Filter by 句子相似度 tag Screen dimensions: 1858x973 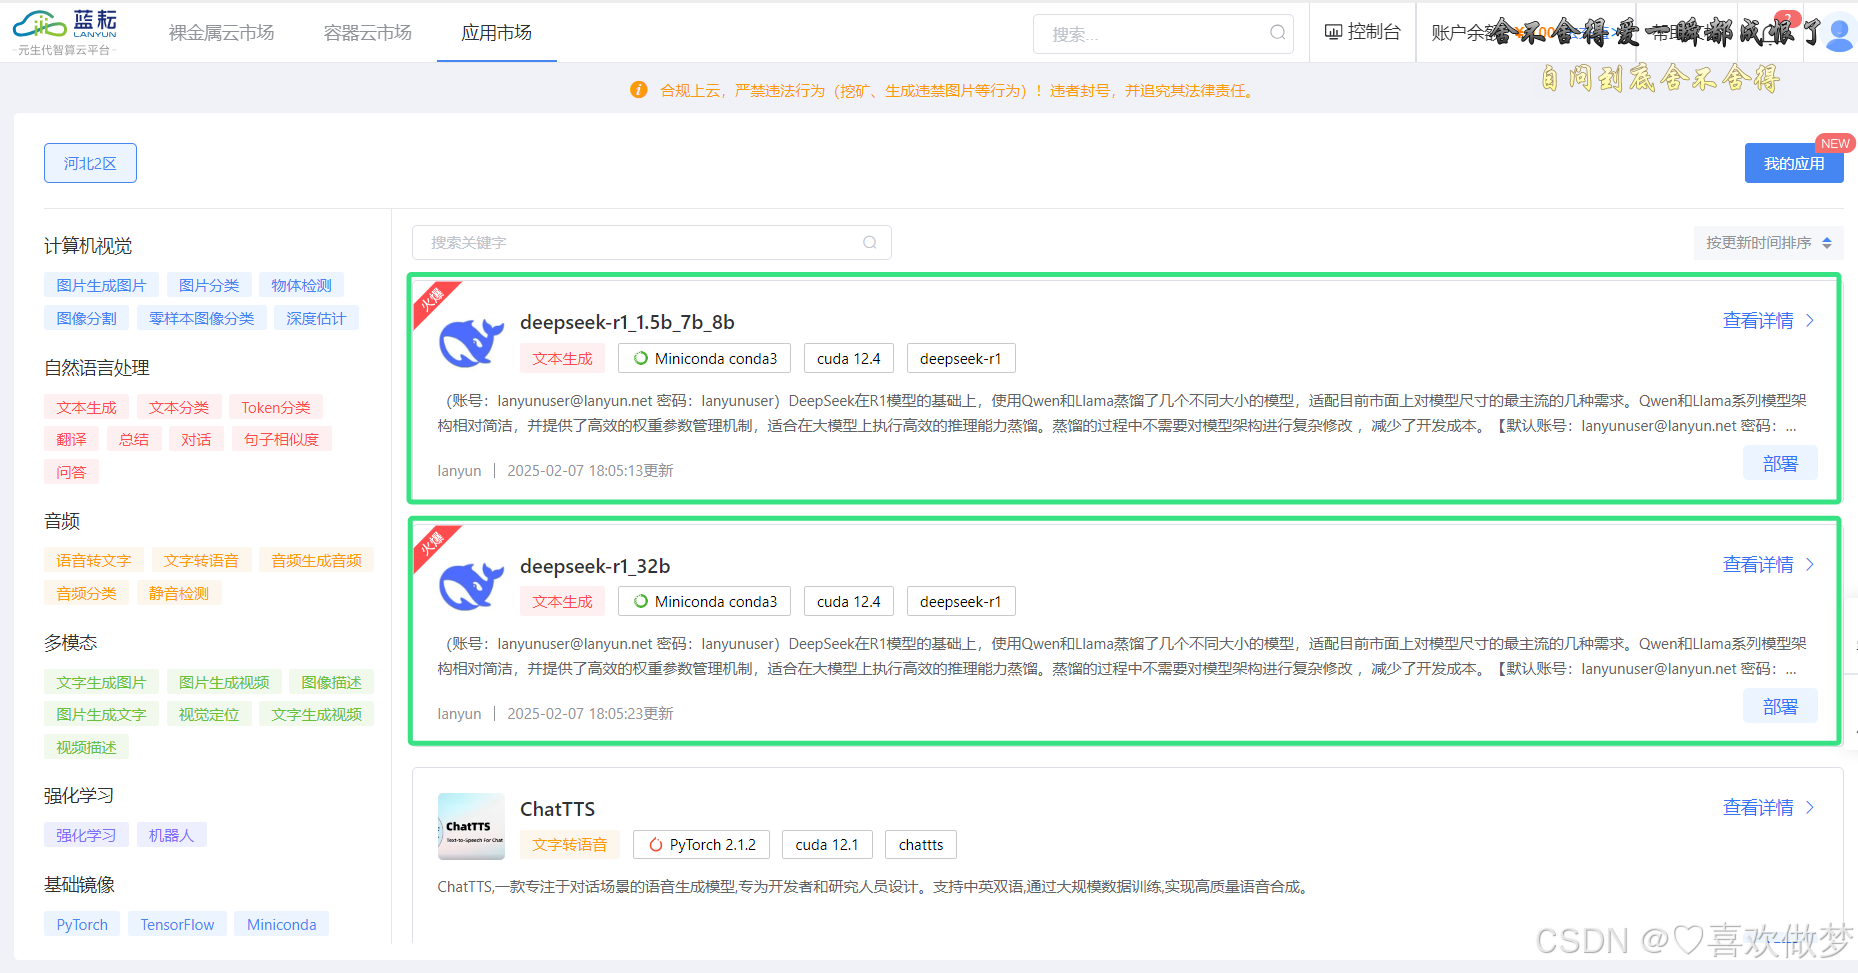point(281,440)
